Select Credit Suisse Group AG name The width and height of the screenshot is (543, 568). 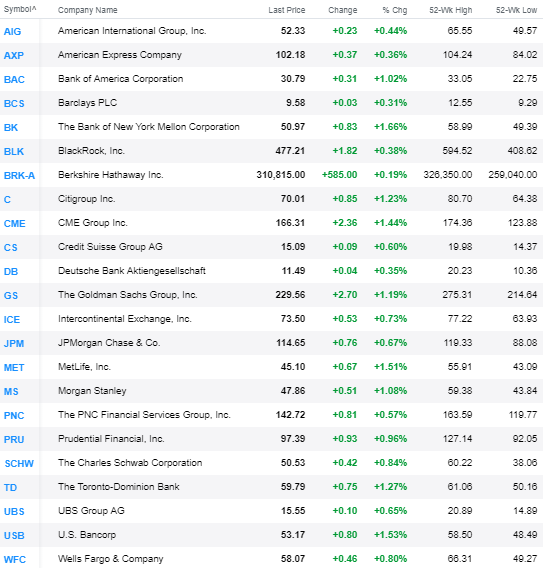click(110, 247)
